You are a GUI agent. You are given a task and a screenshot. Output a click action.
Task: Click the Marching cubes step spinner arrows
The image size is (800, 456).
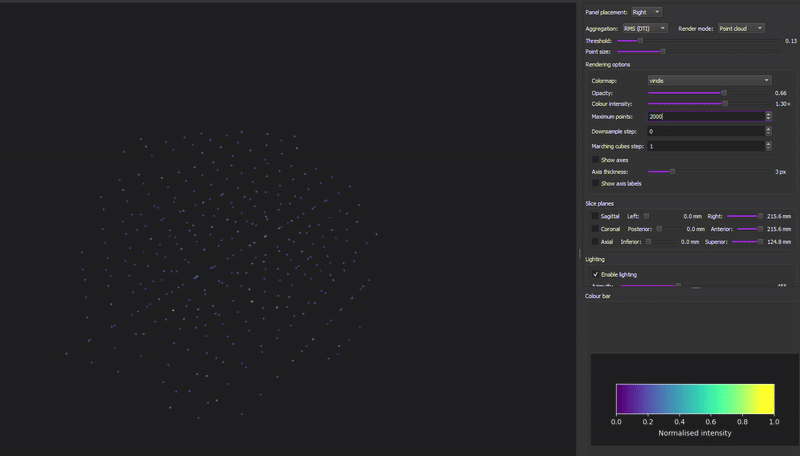[768, 146]
